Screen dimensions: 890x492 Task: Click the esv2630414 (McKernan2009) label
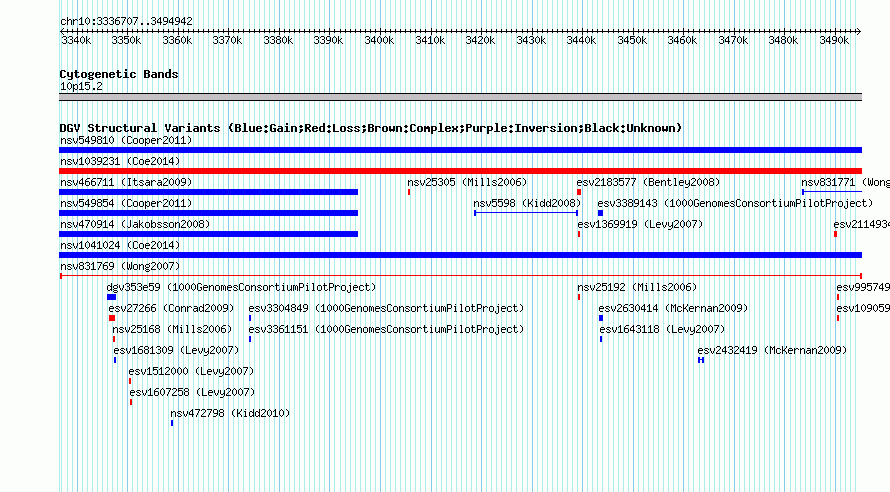pyautogui.click(x=673, y=308)
